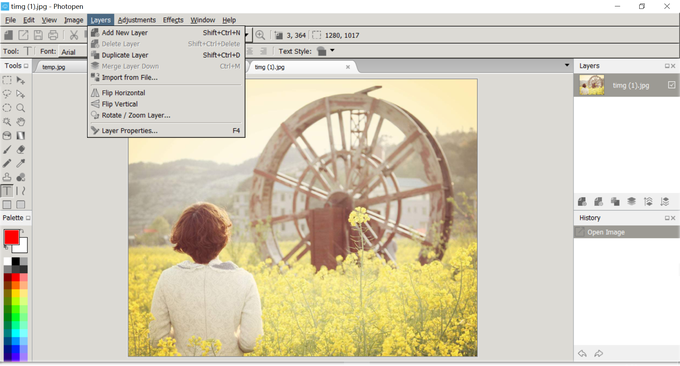
Task: Click Delete Layer icon in Layers panel
Action: pyautogui.click(x=598, y=202)
